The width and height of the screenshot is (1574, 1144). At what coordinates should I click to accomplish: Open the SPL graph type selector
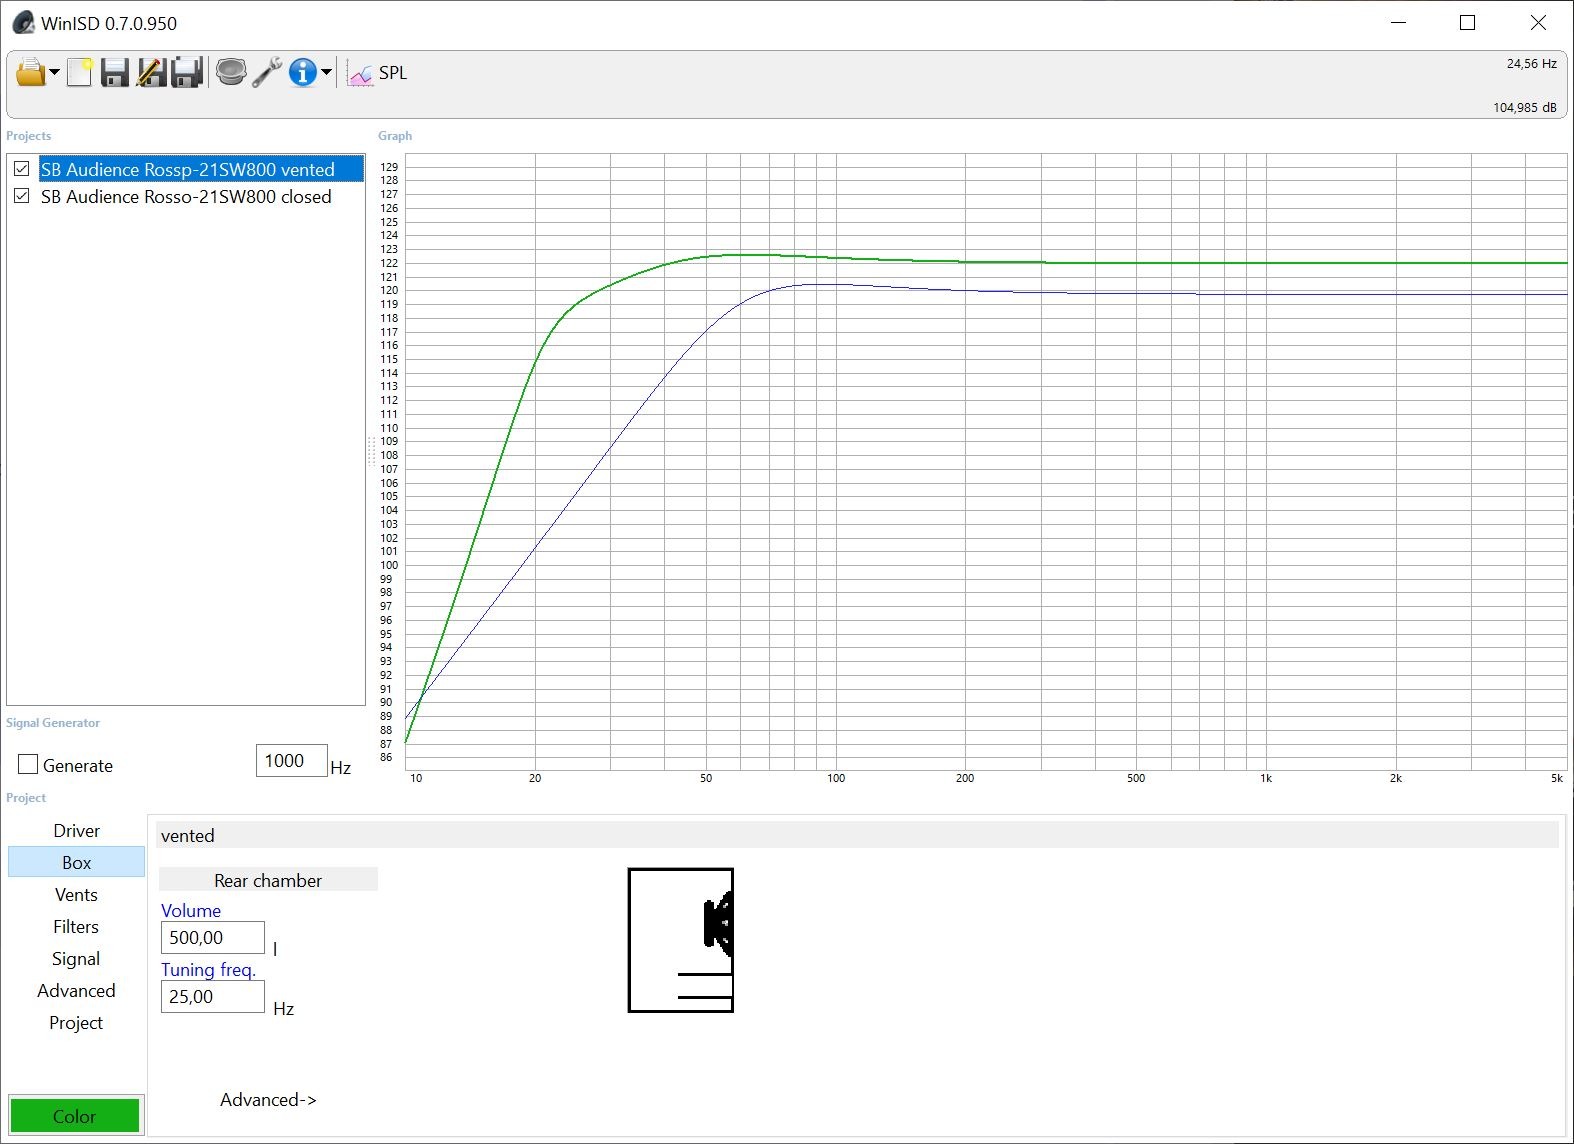coord(377,73)
